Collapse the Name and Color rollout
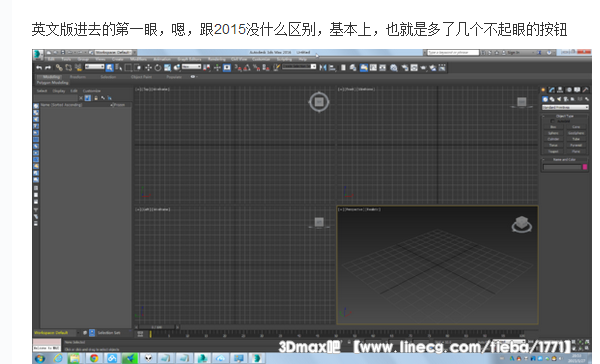The height and width of the screenshot is (364, 600). pyautogui.click(x=564, y=160)
